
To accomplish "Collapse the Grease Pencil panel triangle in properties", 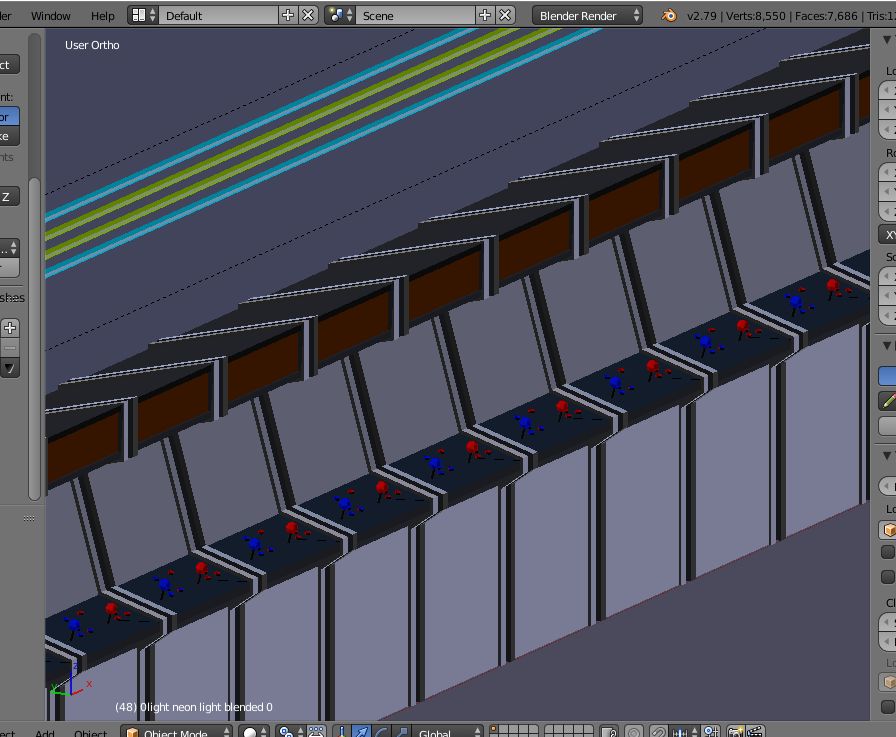I will [886, 346].
